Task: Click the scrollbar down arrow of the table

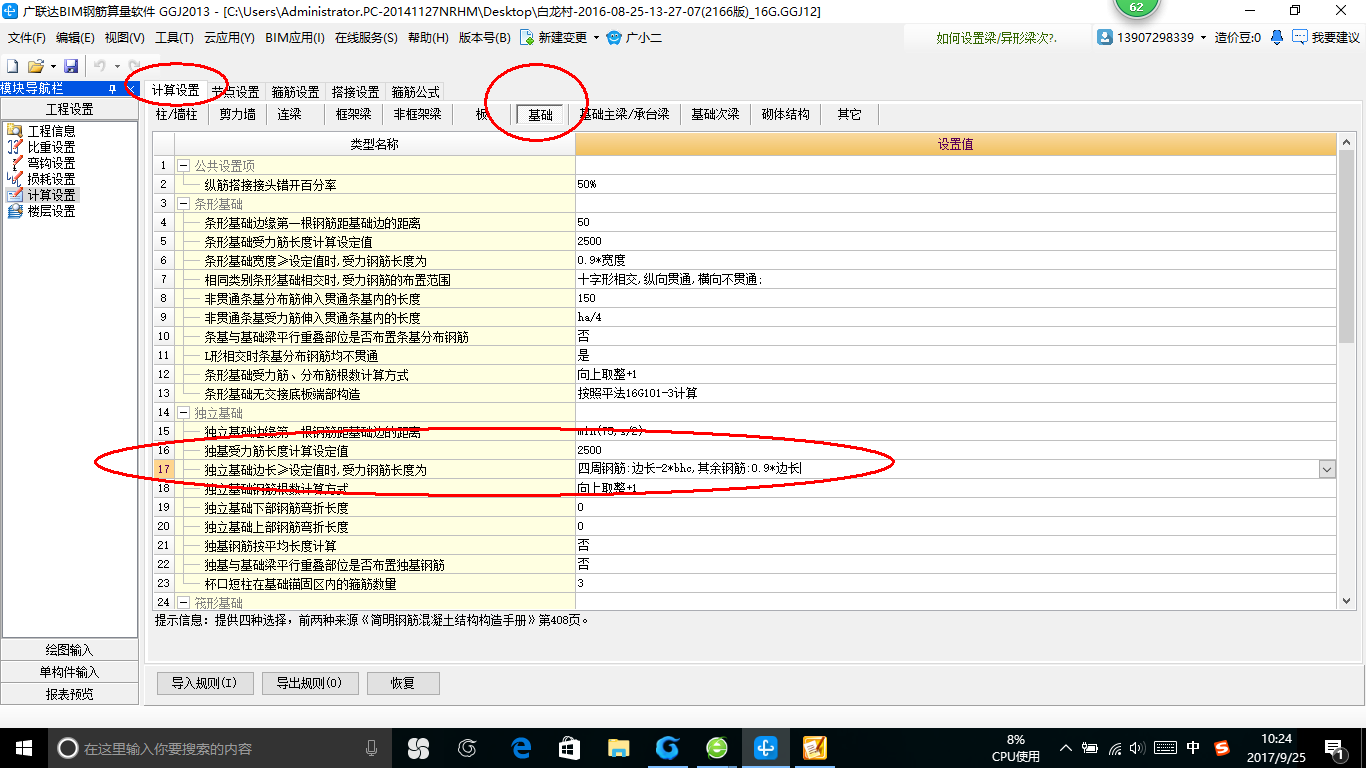Action: tap(1346, 601)
